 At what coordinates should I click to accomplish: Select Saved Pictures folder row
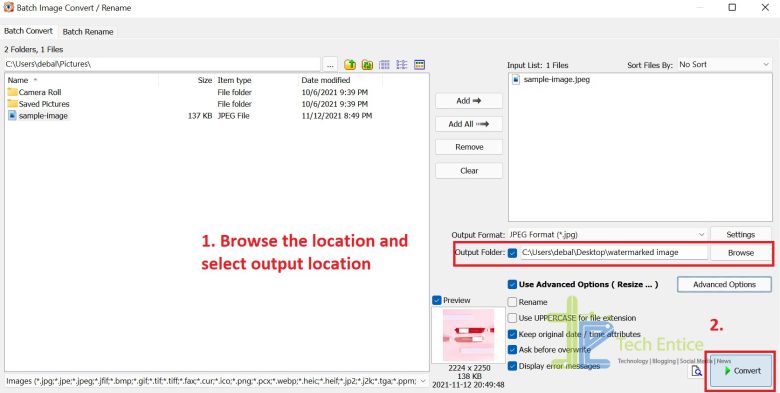[x=216, y=103]
